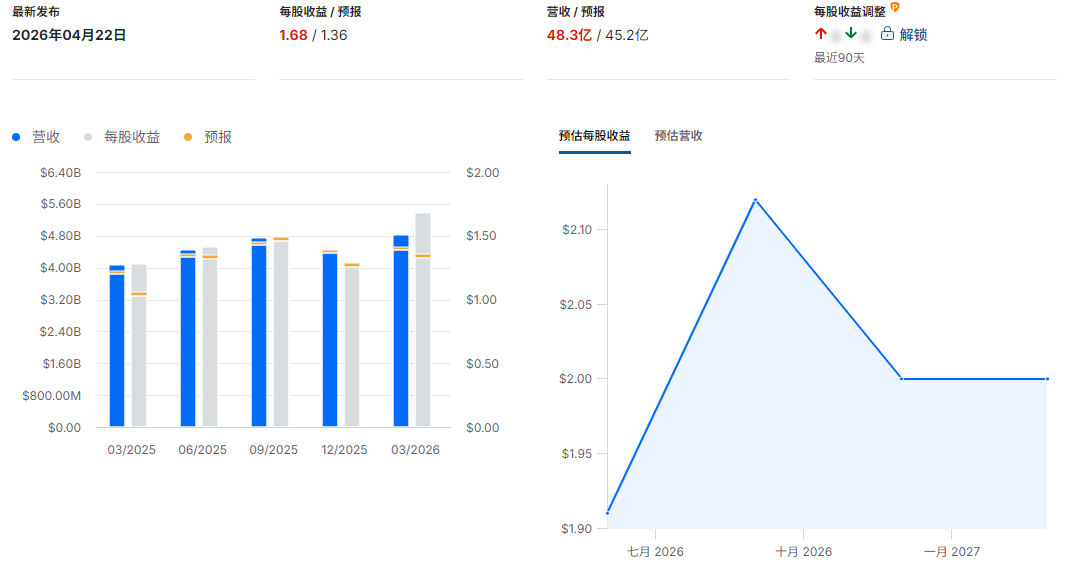This screenshot has height=569, width=1074.
Task: Click the lock icon beside 解锁
Action: (x=887, y=34)
